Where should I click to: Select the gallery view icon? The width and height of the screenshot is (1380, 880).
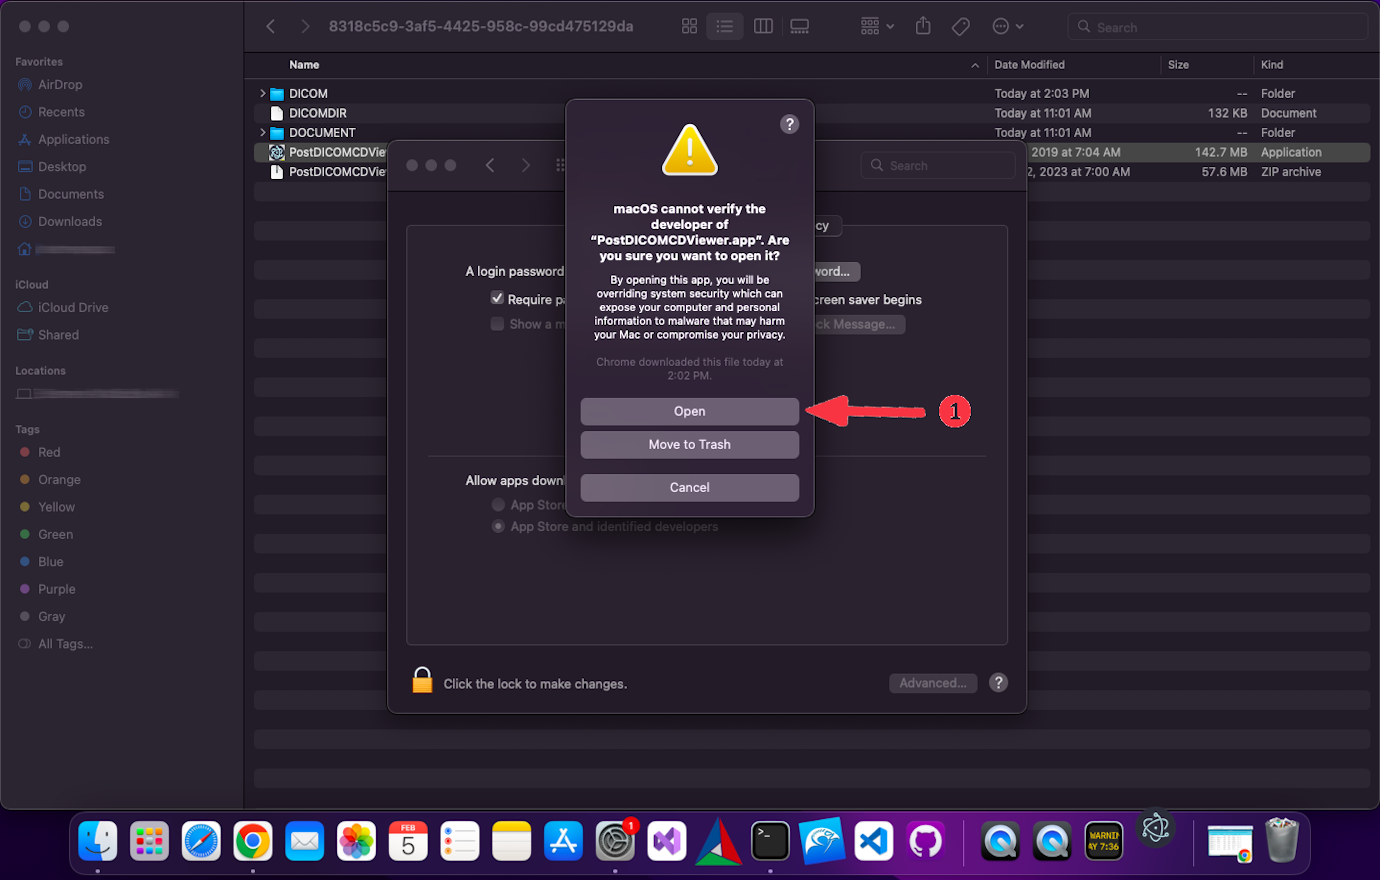[799, 26]
